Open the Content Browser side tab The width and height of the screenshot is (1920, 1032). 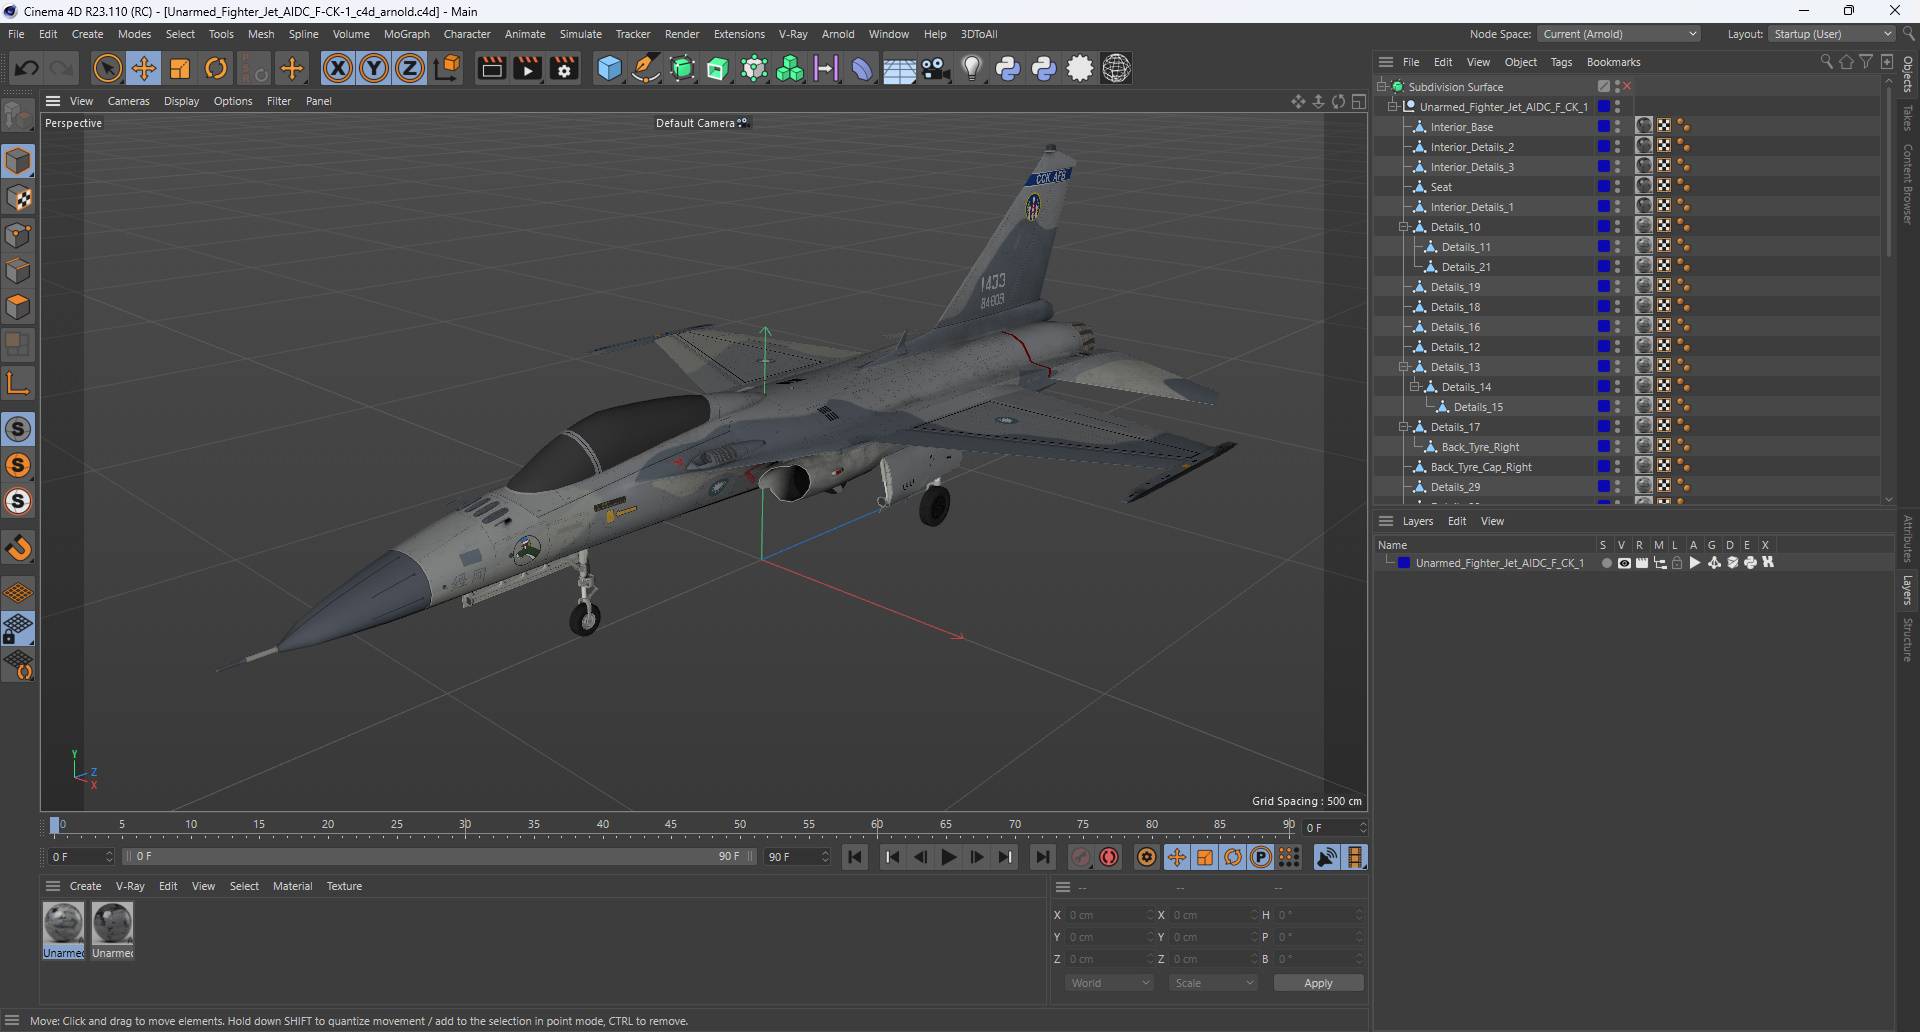click(1908, 183)
